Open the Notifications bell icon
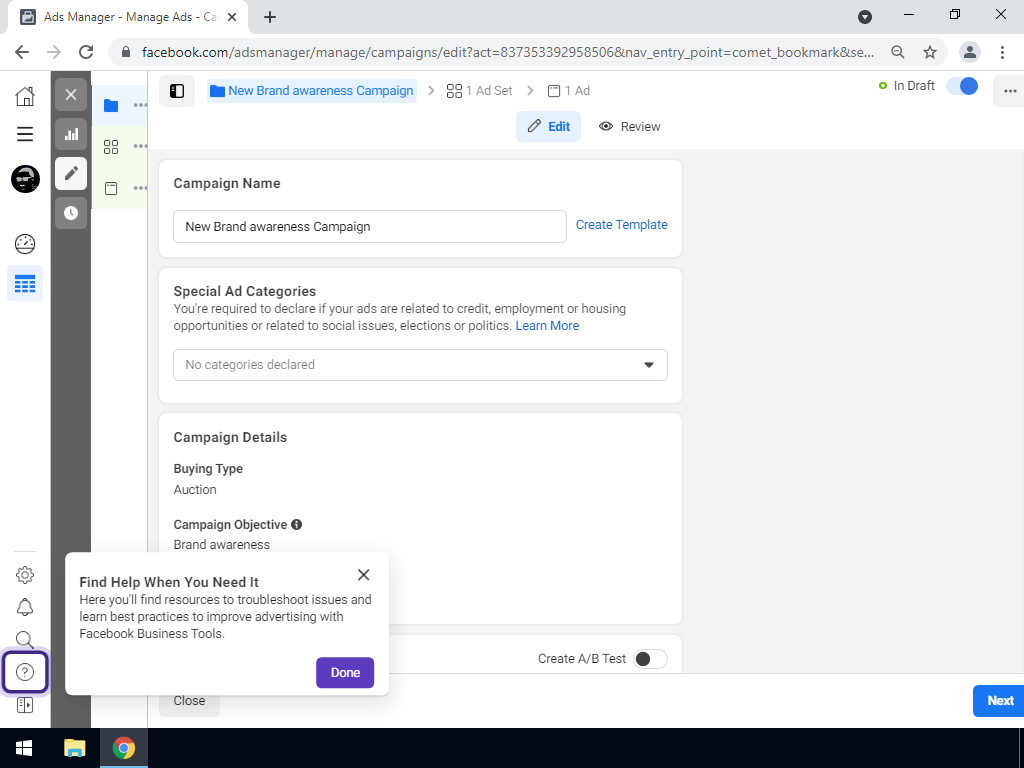Image resolution: width=1024 pixels, height=768 pixels. coord(25,607)
